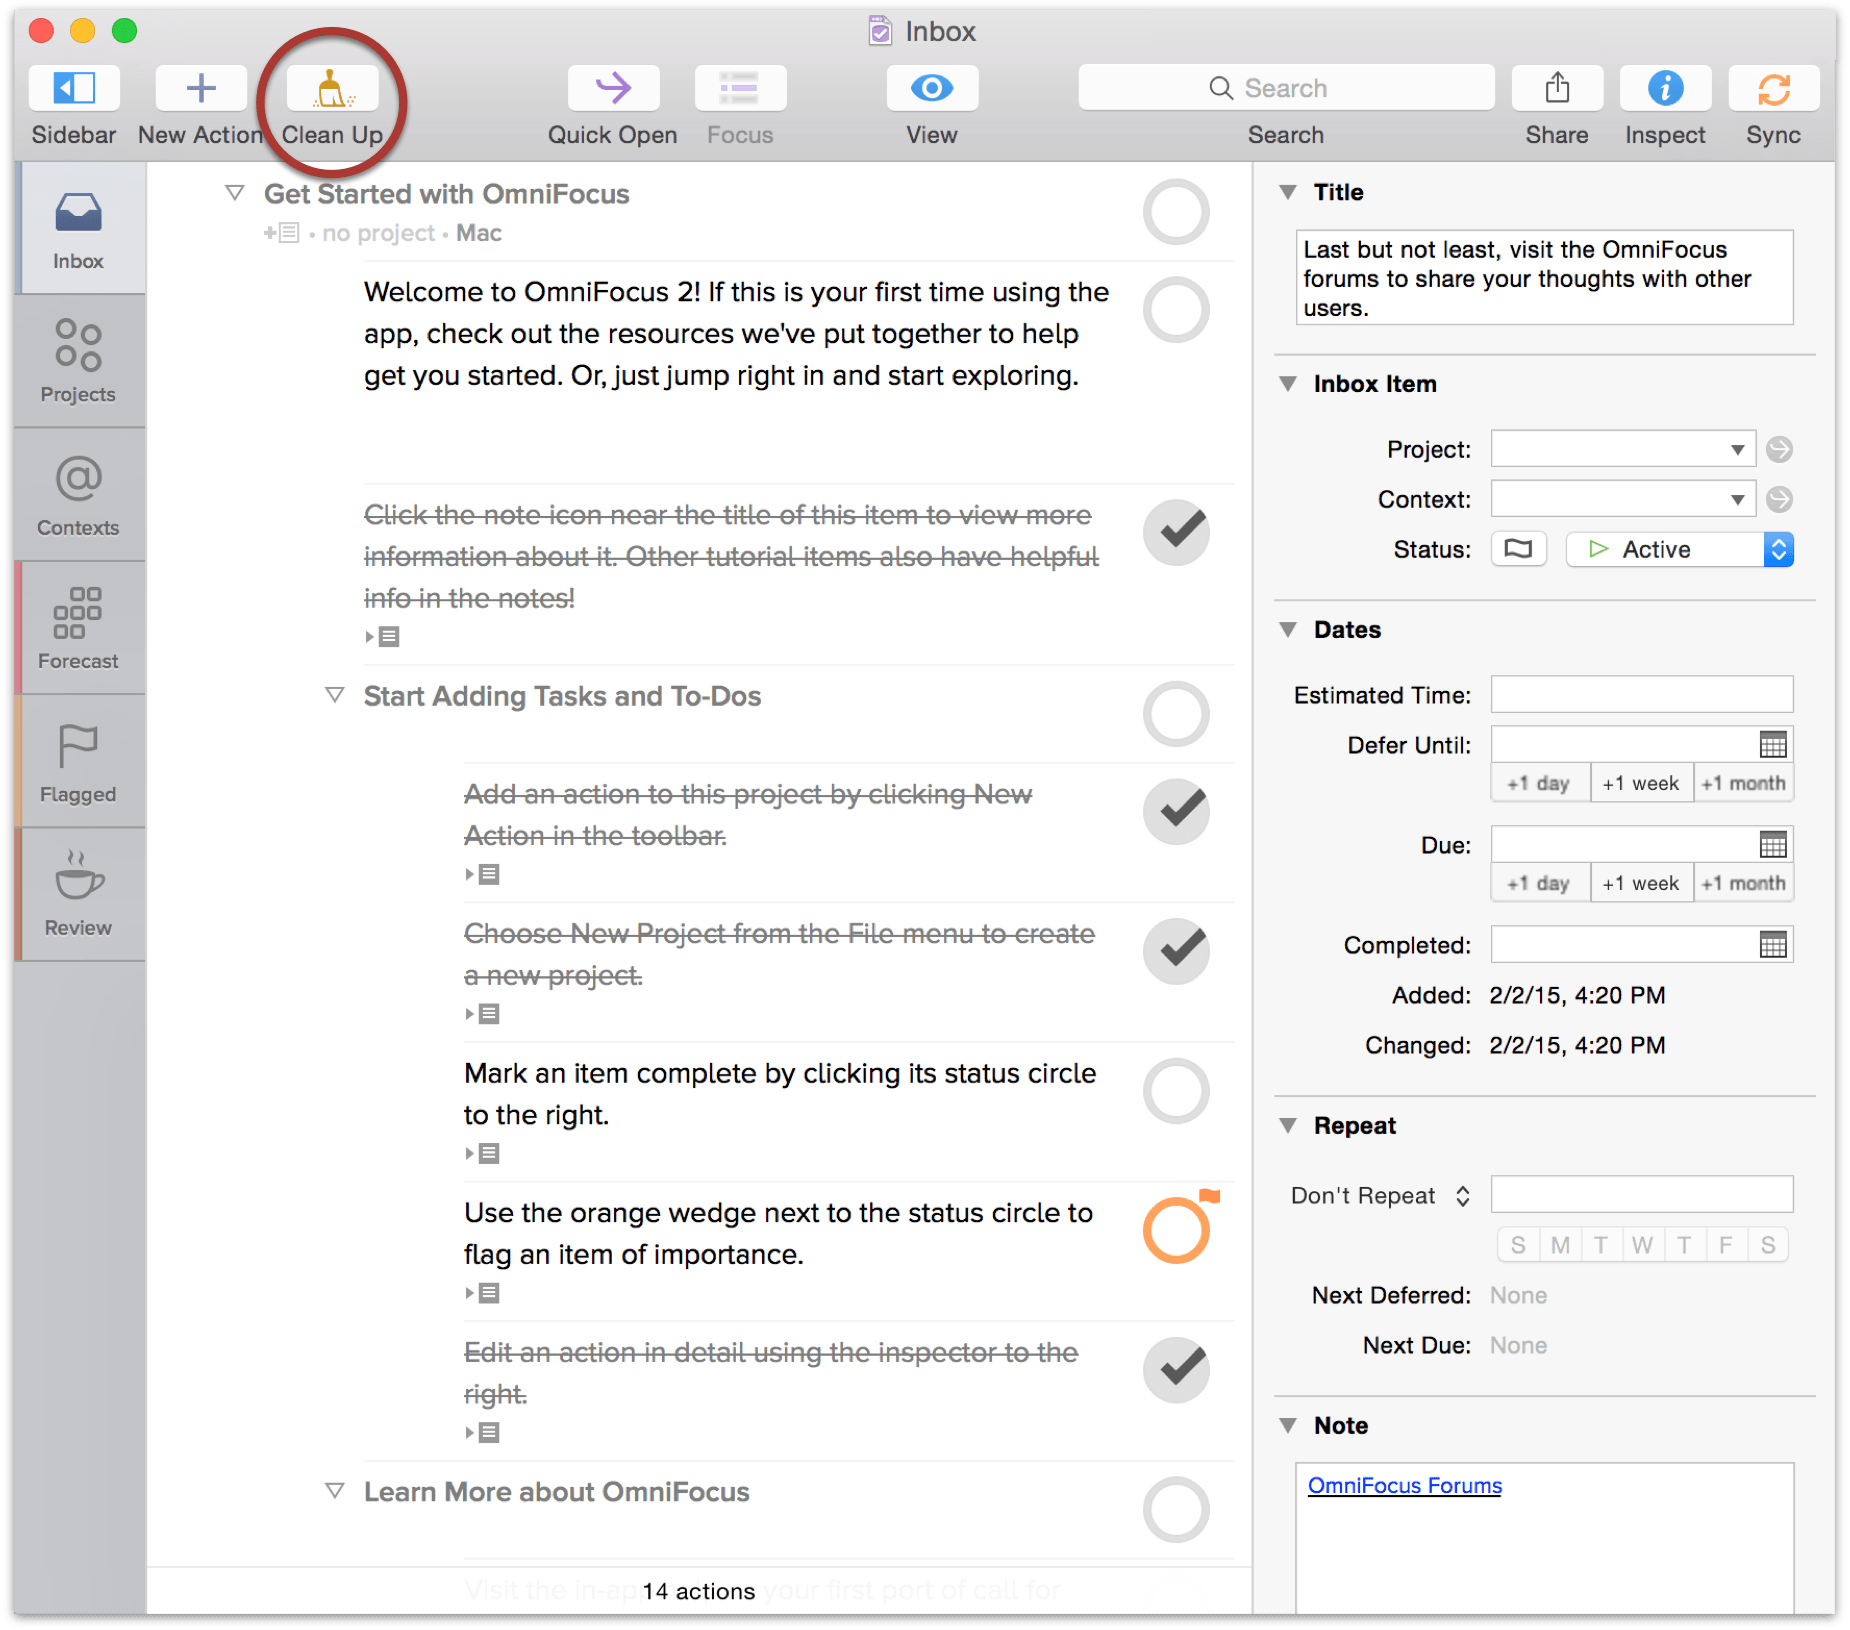Switch to the Contexts perspective
Image resolution: width=1850 pixels, height=1630 pixels.
79,495
